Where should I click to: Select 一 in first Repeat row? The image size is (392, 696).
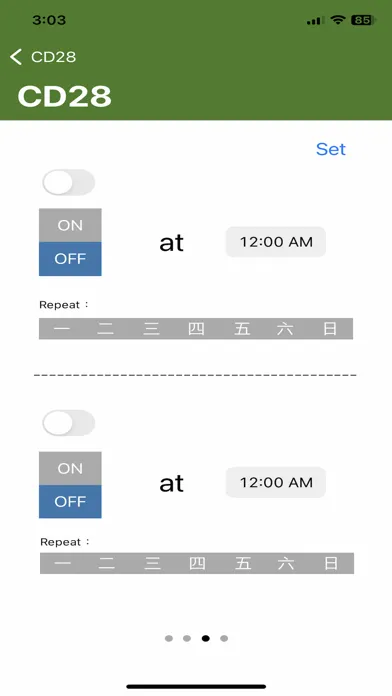click(x=62, y=329)
